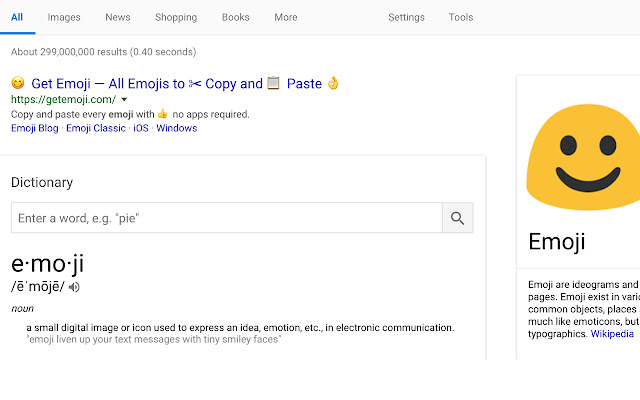Expand the More search categories menu
The height and width of the screenshot is (400, 640).
click(286, 17)
